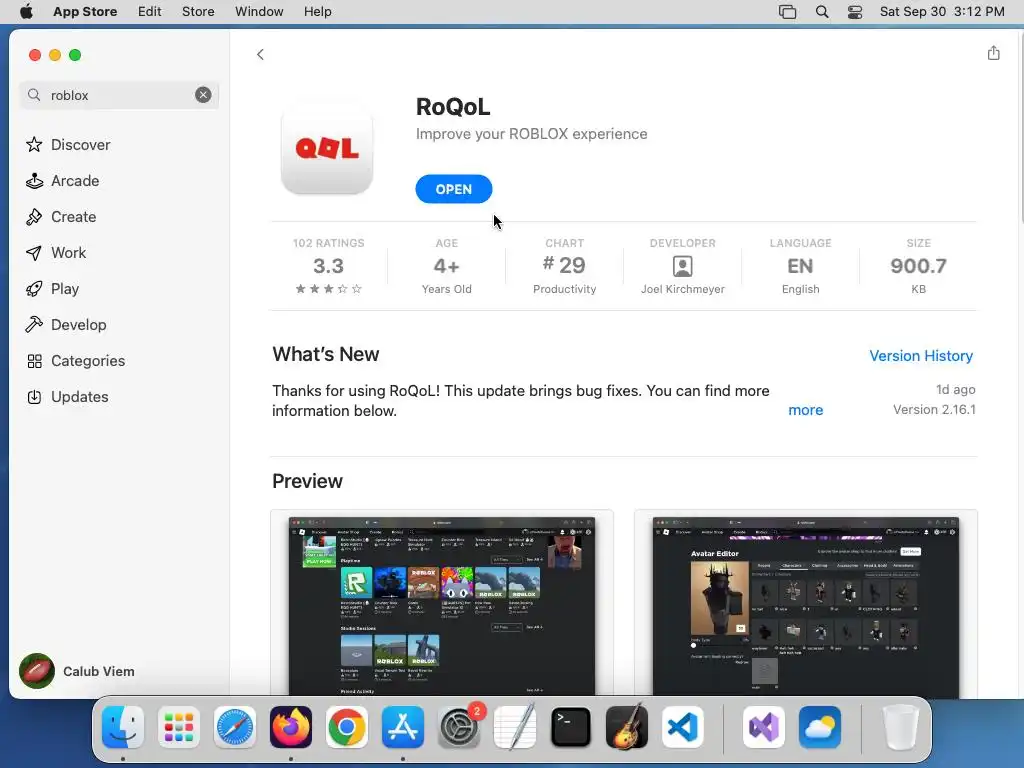Open Apple menu
1024x768 pixels.
coord(26,12)
